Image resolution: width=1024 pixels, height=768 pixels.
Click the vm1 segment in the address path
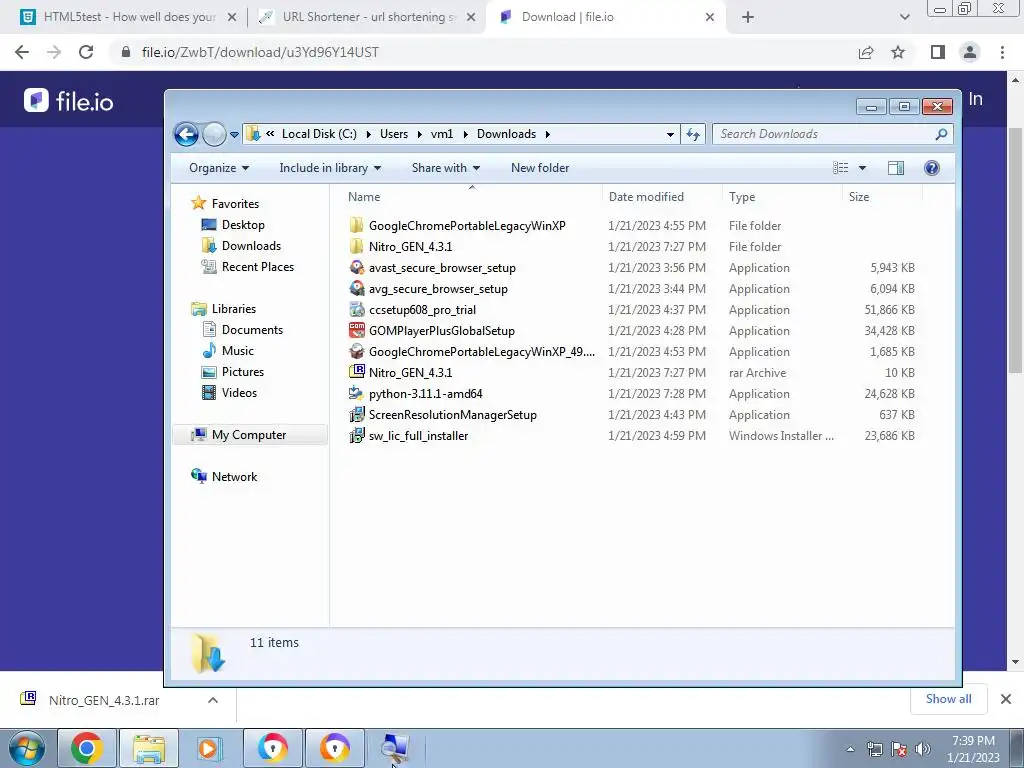[x=441, y=134]
